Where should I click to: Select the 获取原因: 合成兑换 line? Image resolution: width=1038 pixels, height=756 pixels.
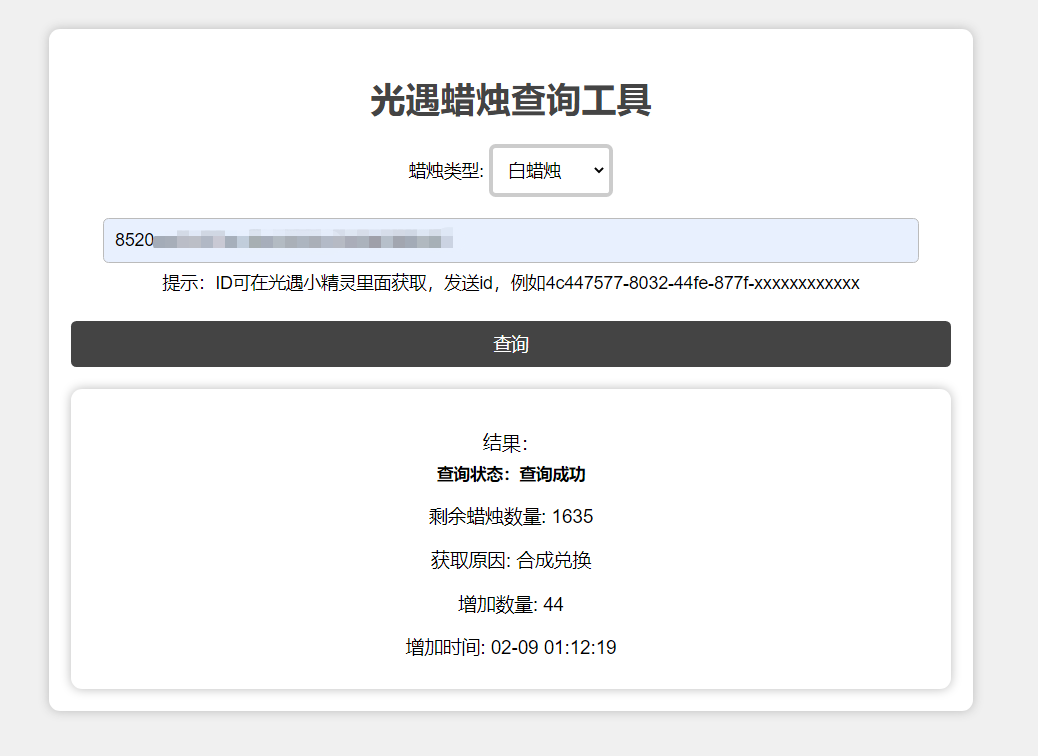click(x=510, y=561)
